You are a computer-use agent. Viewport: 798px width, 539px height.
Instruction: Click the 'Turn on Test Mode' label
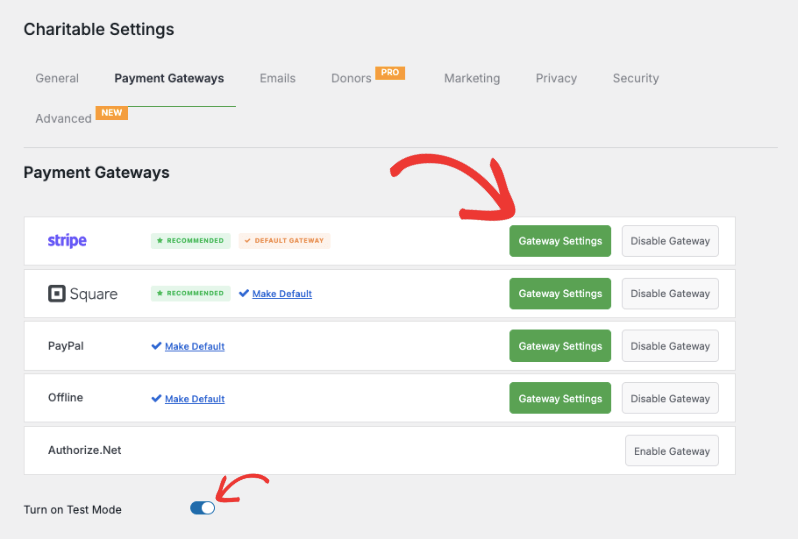click(x=72, y=509)
